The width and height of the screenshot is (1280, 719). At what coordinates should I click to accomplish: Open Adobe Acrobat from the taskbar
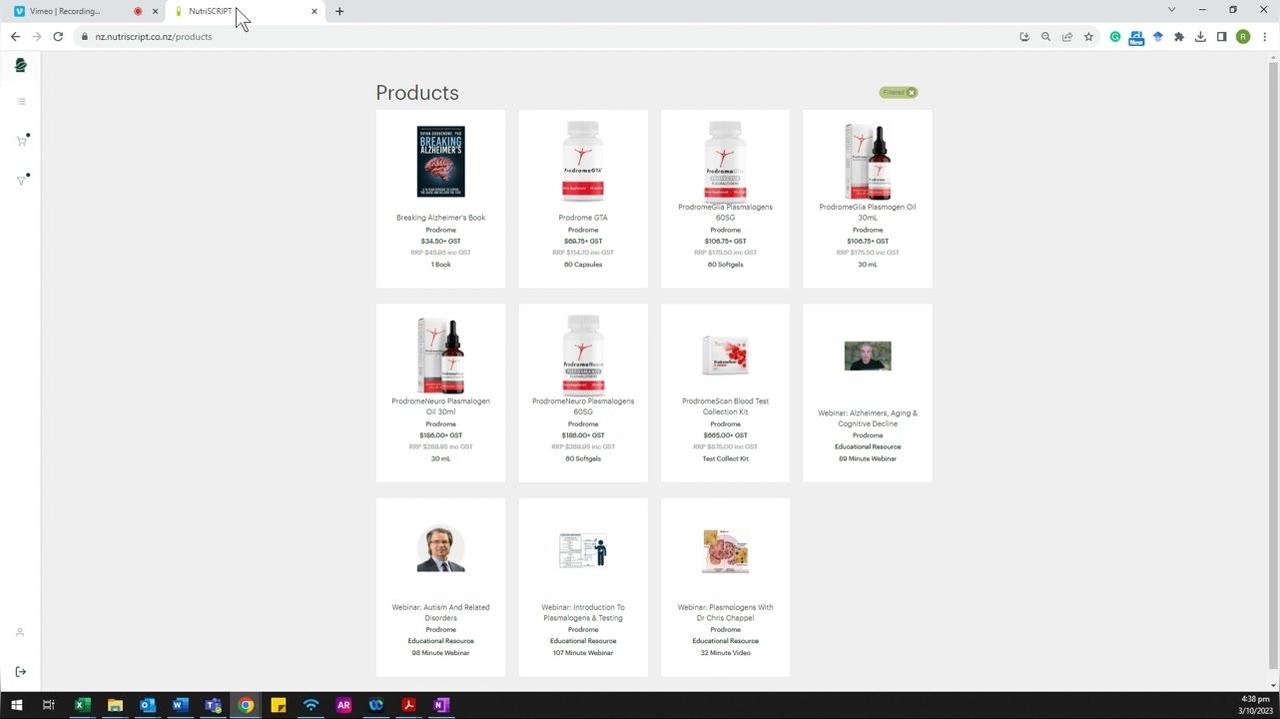point(408,705)
